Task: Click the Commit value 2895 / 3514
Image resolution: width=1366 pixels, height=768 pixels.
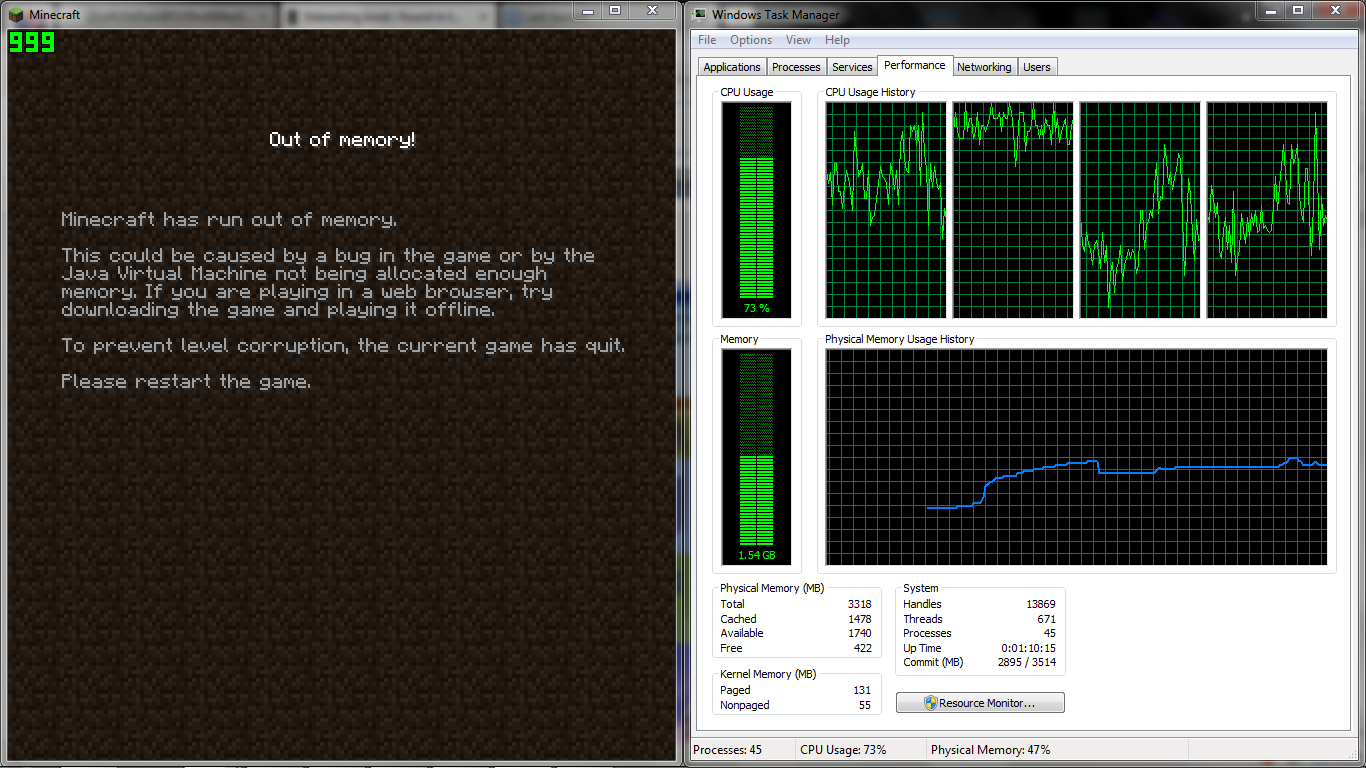Action: [x=1027, y=662]
